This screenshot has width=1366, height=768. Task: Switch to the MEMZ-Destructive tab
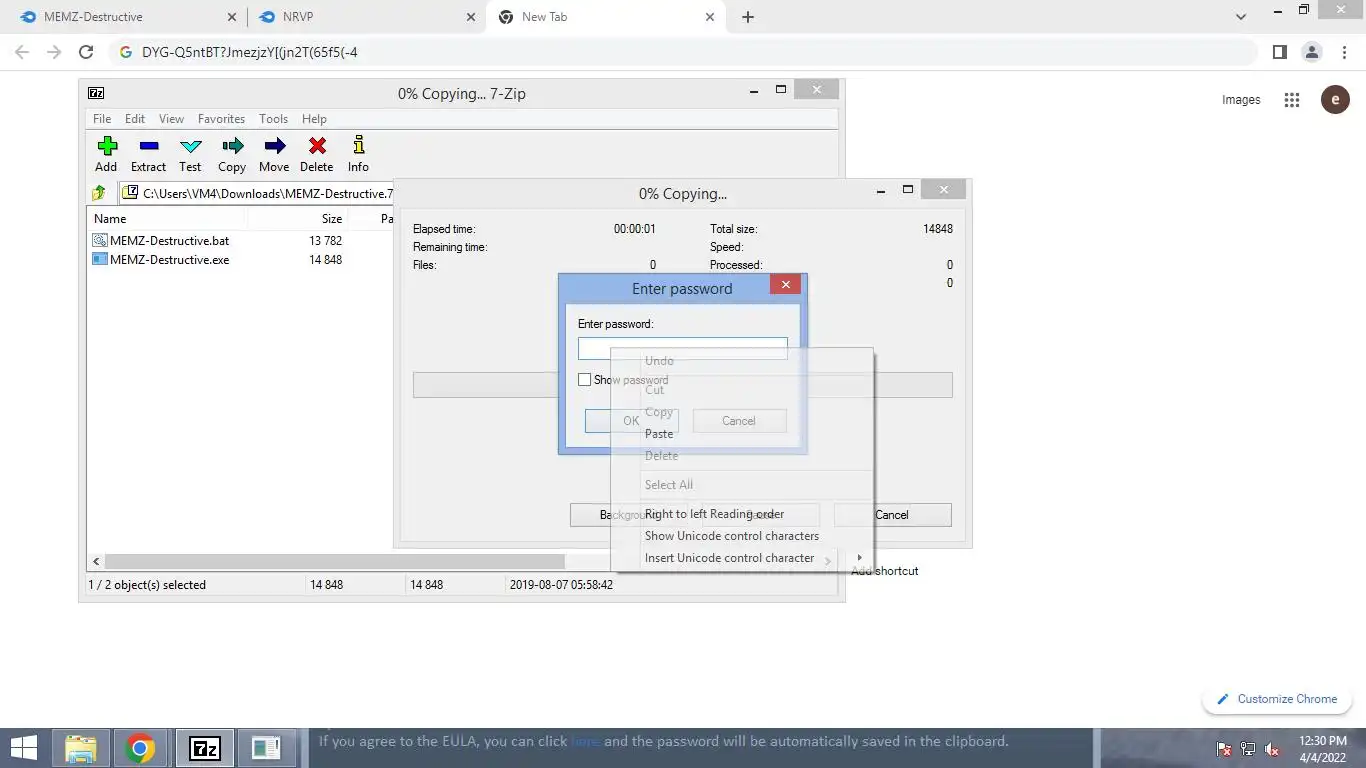click(122, 17)
